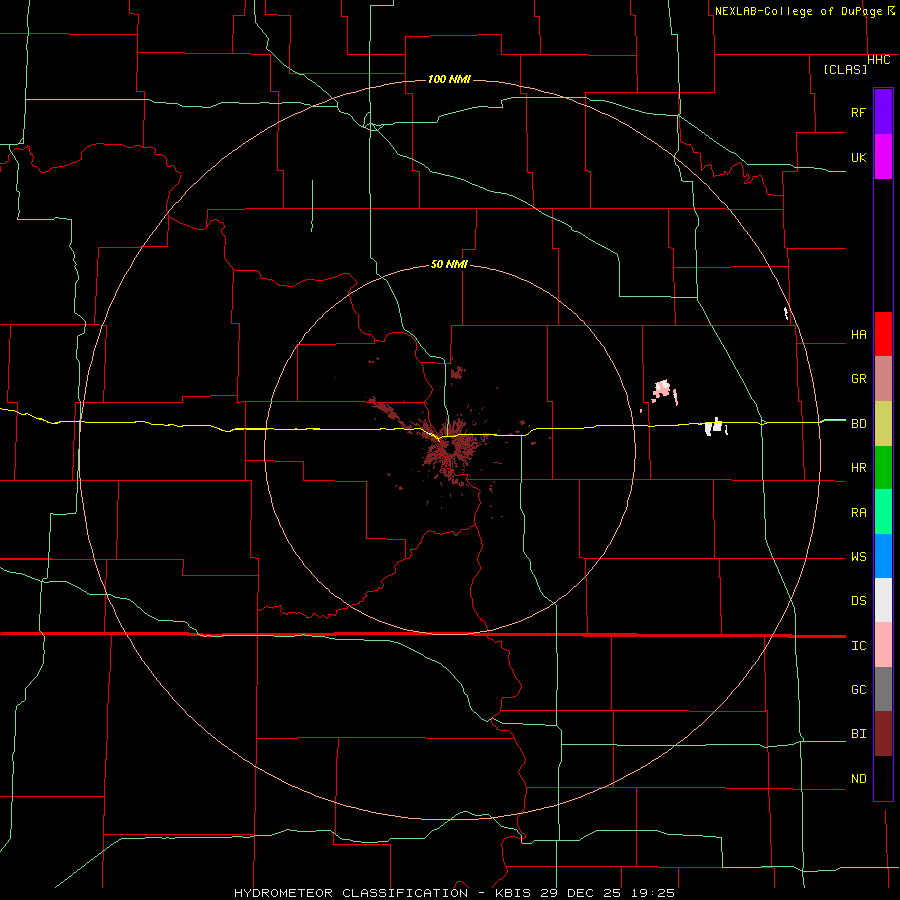This screenshot has height=900, width=900.
Task: Click the DS legend label
Action: click(x=858, y=601)
